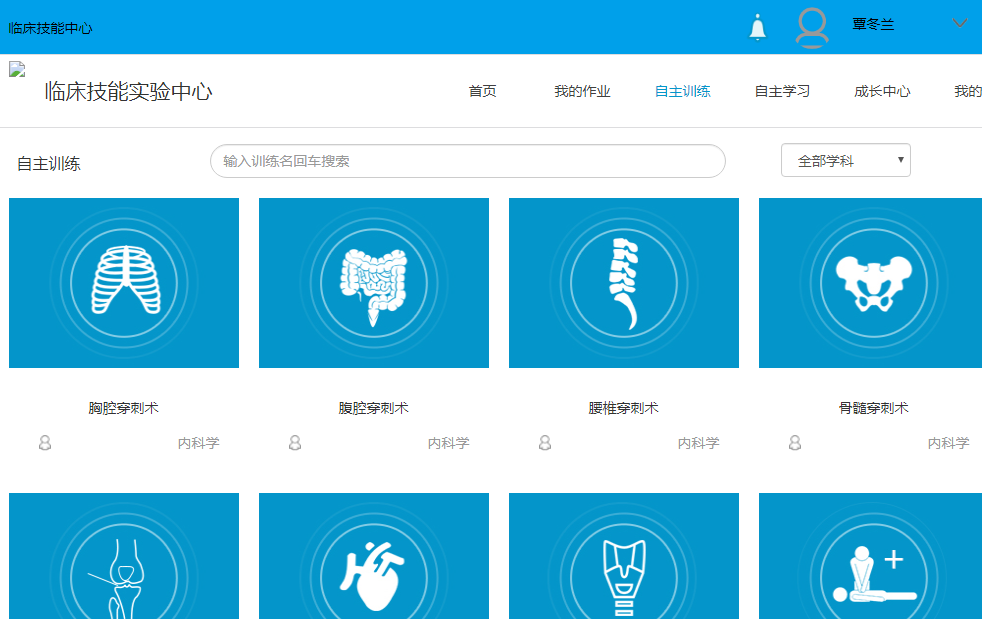Open the 我的作业 menu item
Image resolution: width=982 pixels, height=619 pixels.
coord(582,92)
